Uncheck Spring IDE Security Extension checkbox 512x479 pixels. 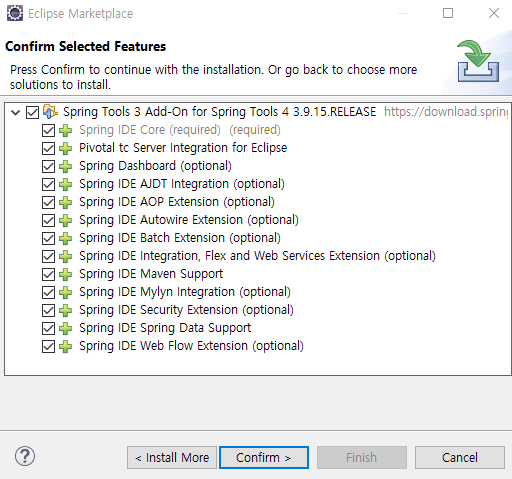[x=48, y=310]
